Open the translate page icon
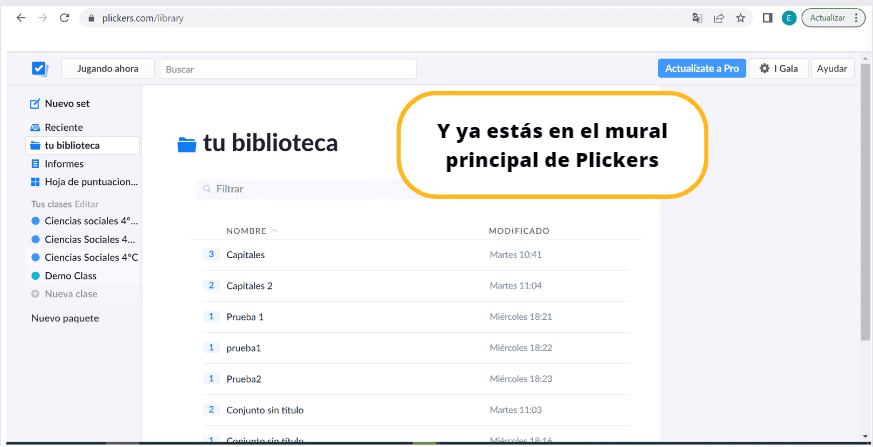Viewport: 873px width, 447px height. (x=697, y=18)
